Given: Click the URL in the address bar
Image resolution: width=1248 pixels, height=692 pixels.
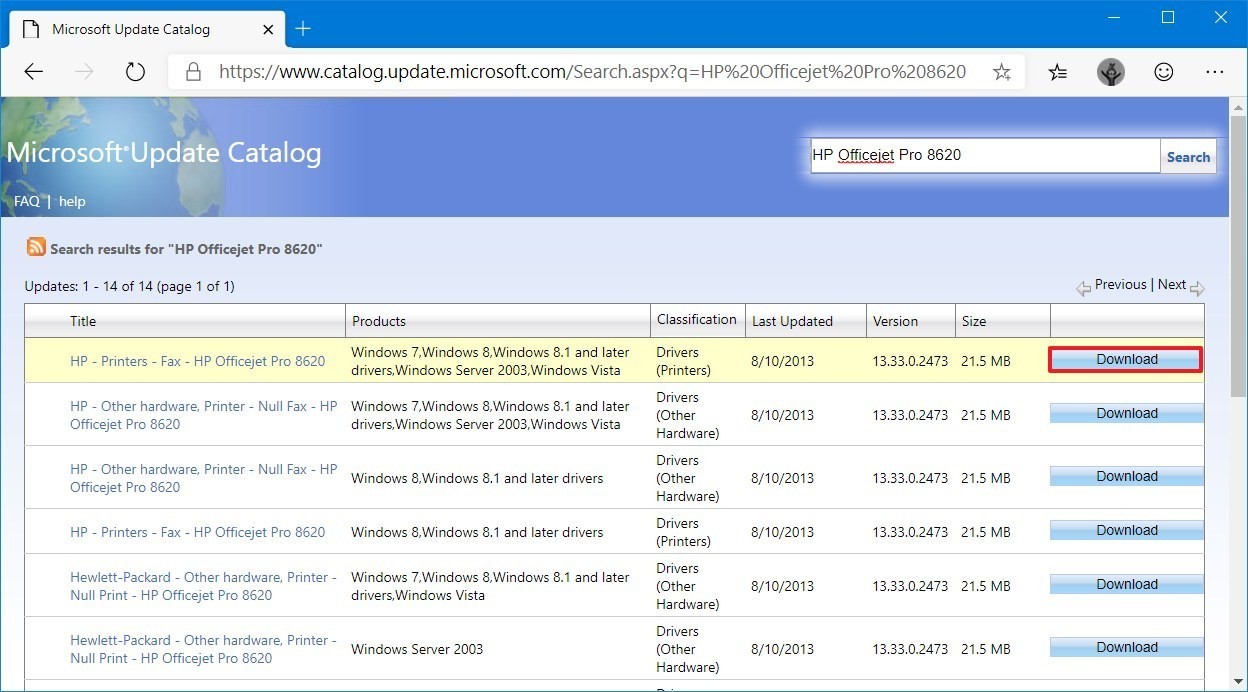Looking at the screenshot, I should pyautogui.click(x=592, y=72).
